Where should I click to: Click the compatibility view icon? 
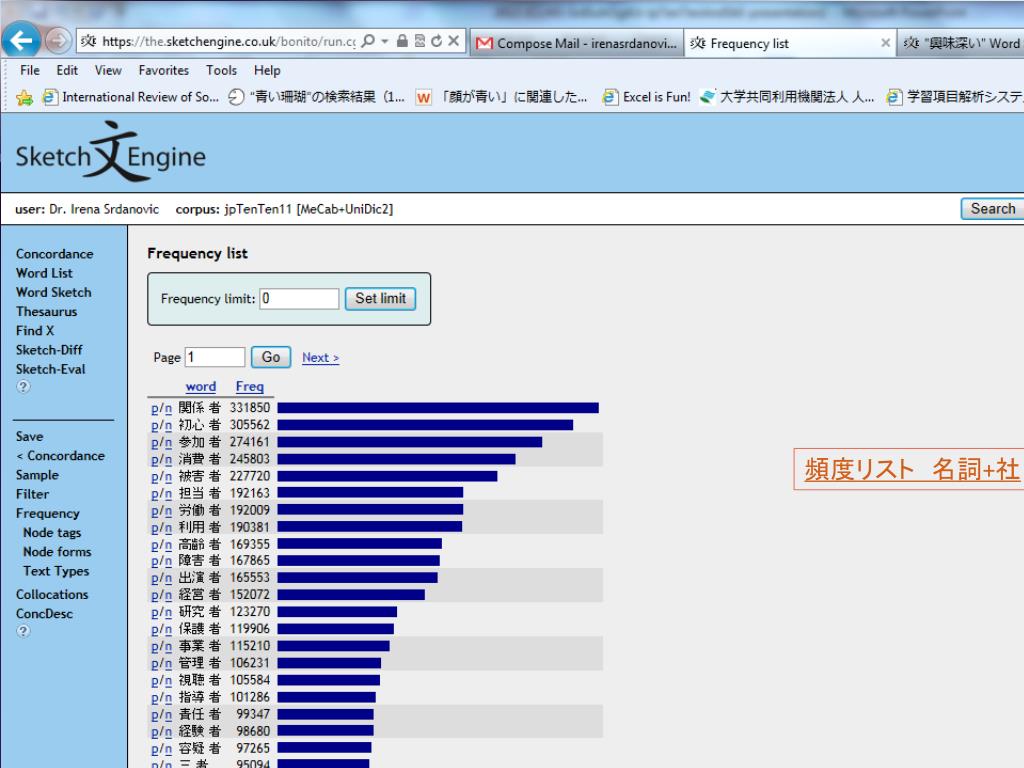pos(420,41)
